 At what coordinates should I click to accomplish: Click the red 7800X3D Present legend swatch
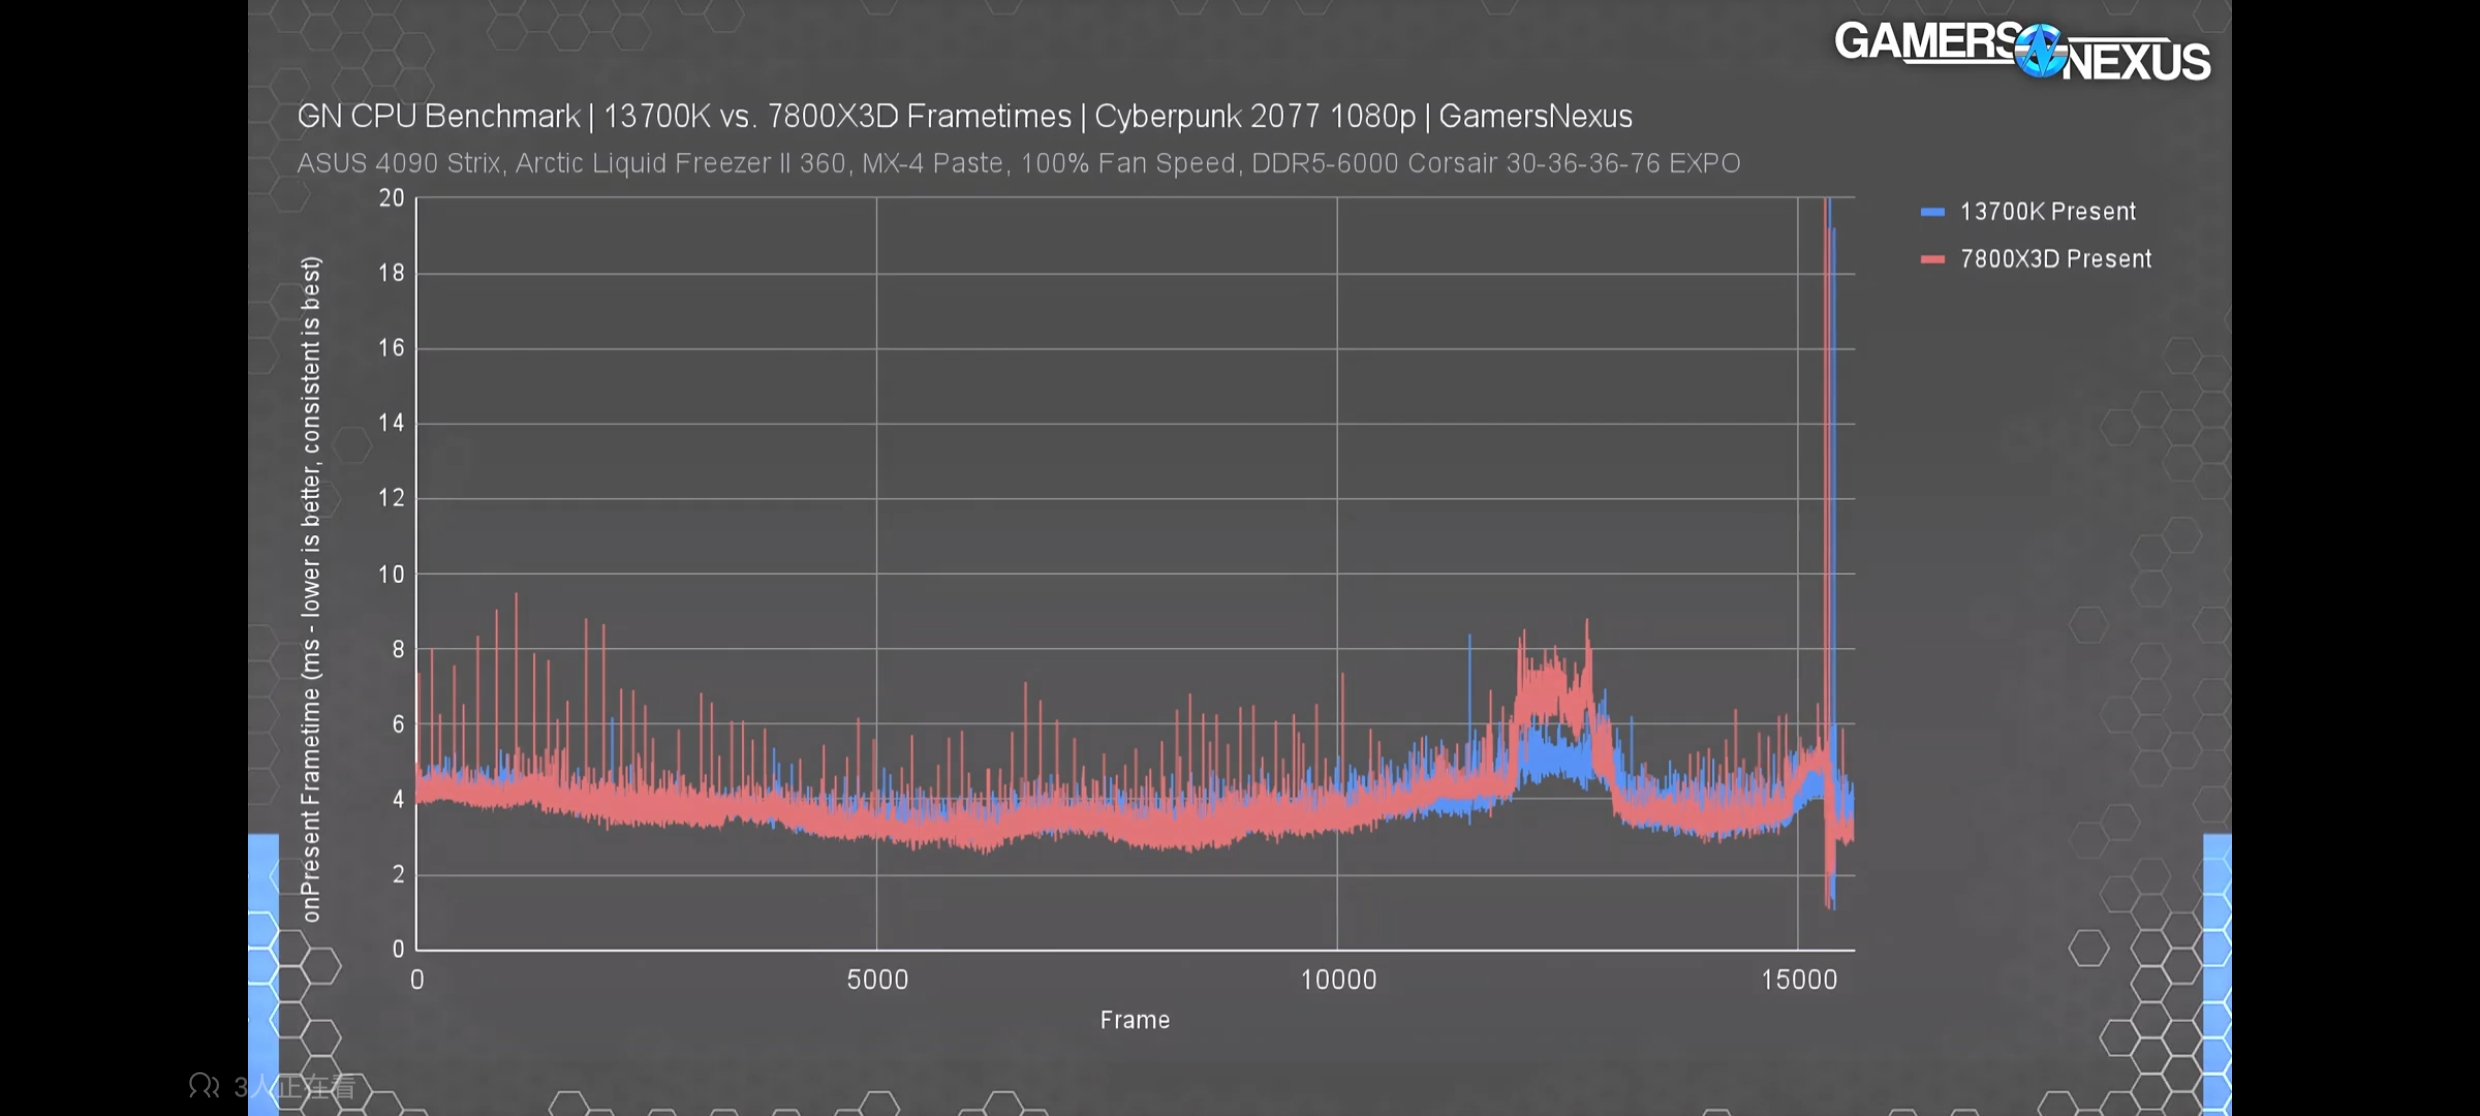(1932, 259)
